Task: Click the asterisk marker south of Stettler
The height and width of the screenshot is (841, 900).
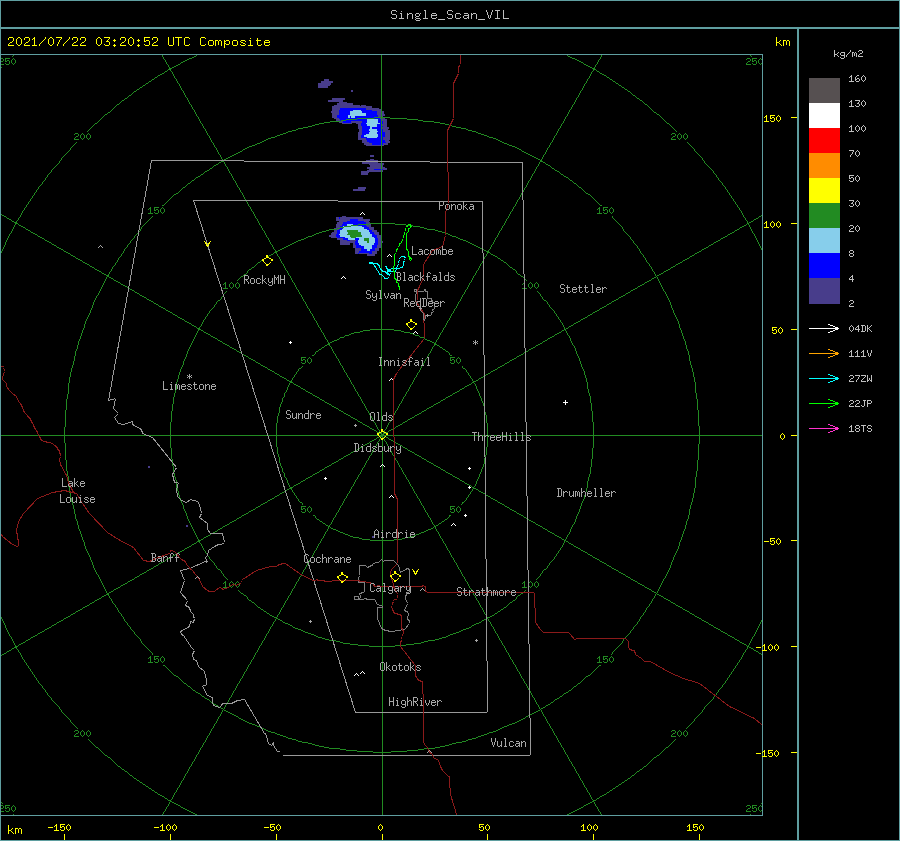Action: click(x=475, y=343)
